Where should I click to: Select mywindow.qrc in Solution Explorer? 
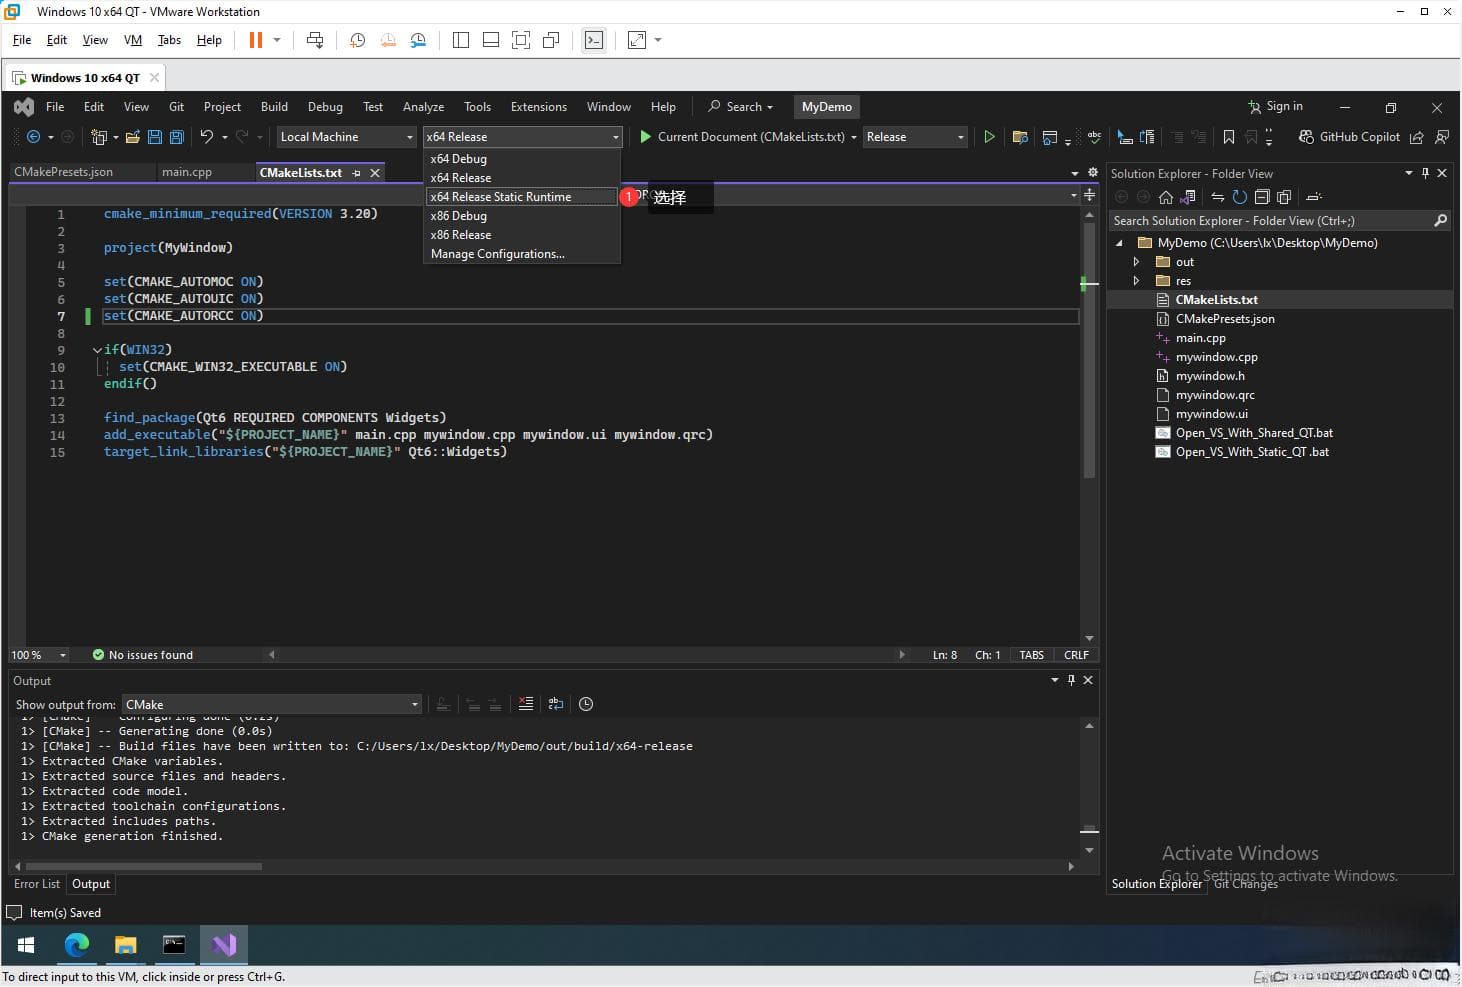click(1215, 395)
